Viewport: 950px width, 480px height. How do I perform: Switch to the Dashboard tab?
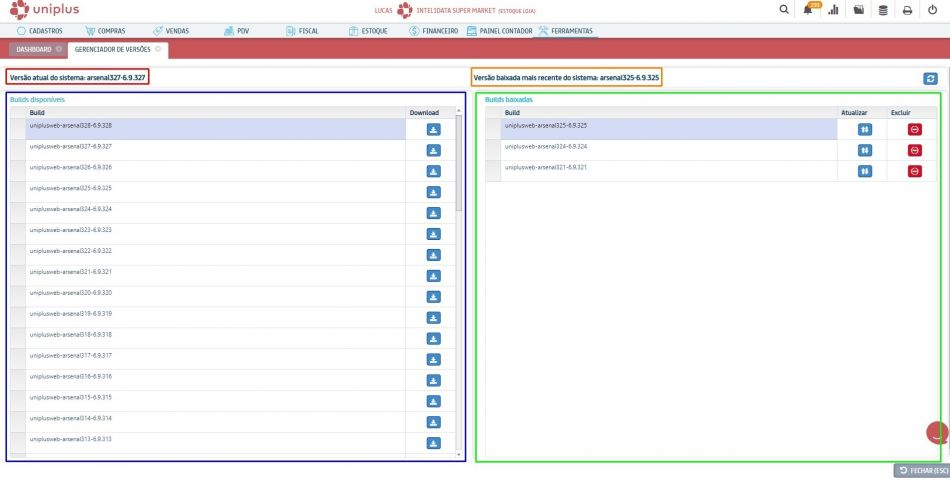coord(34,49)
